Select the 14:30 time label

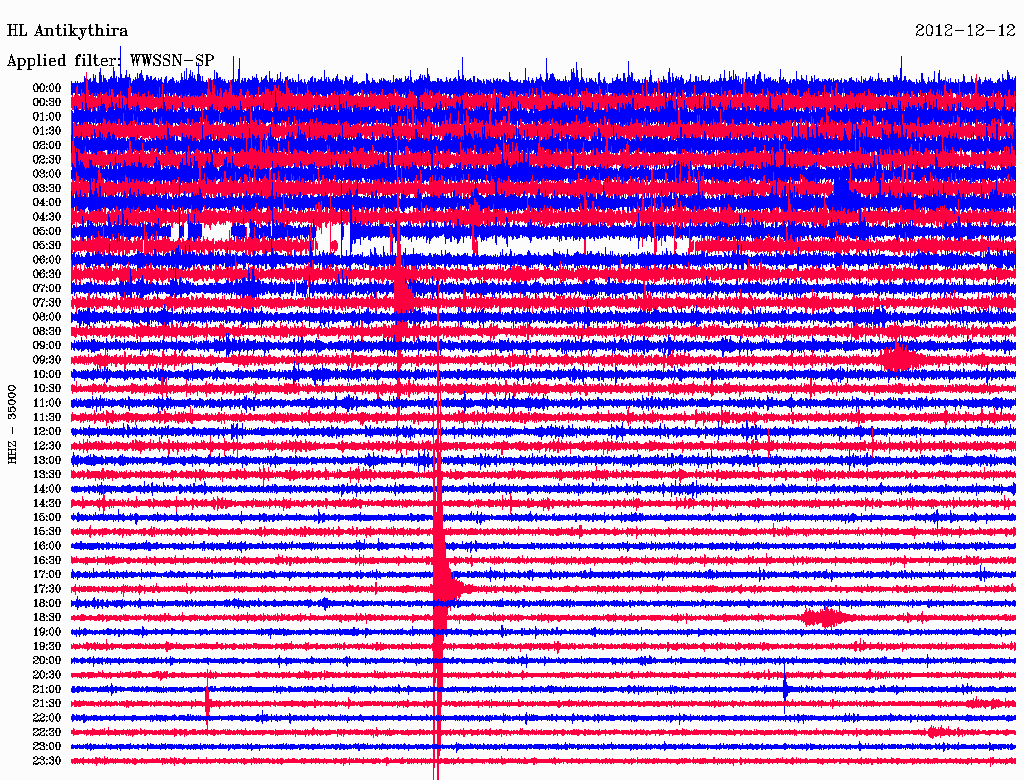coord(47,504)
